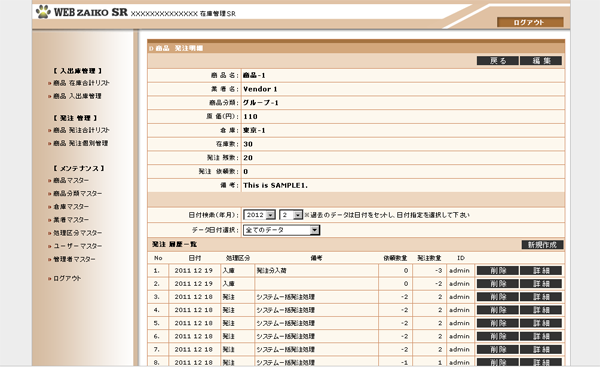Viewport: 600px width, 367px height.
Task: Go to ユーザーマスター in sidebar
Action: (x=77, y=246)
